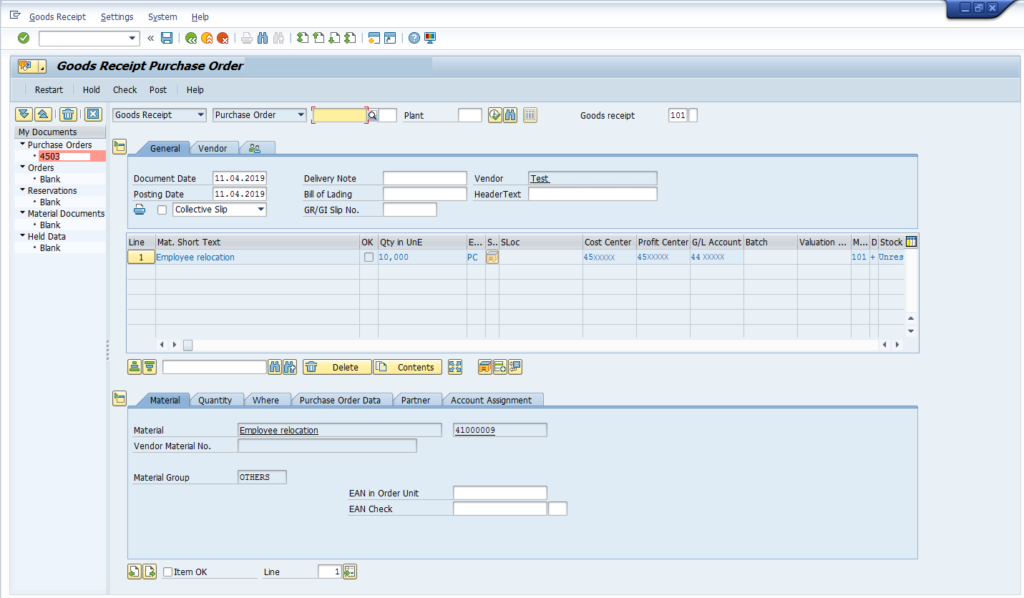Tick the OK checkbox for line 1
The image size is (1024, 598).
[369, 257]
